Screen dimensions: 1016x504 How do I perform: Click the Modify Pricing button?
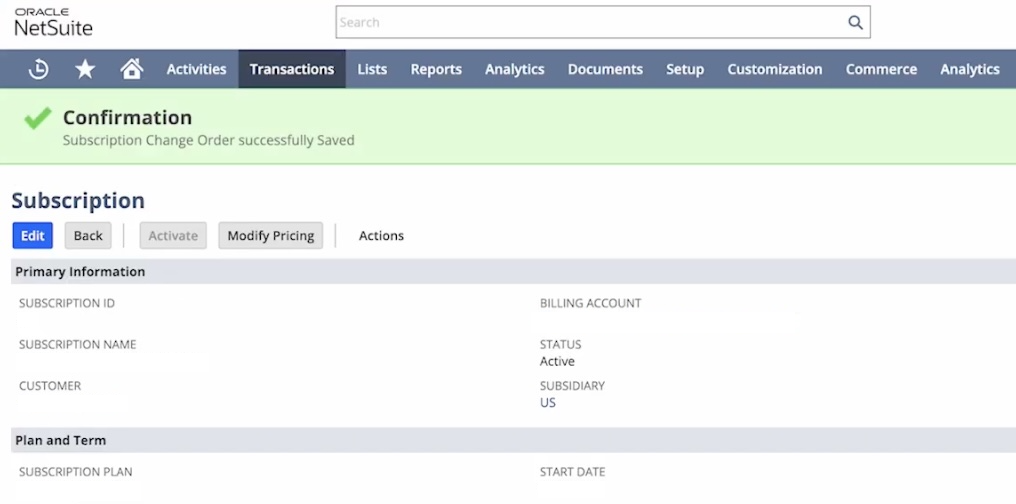(270, 235)
